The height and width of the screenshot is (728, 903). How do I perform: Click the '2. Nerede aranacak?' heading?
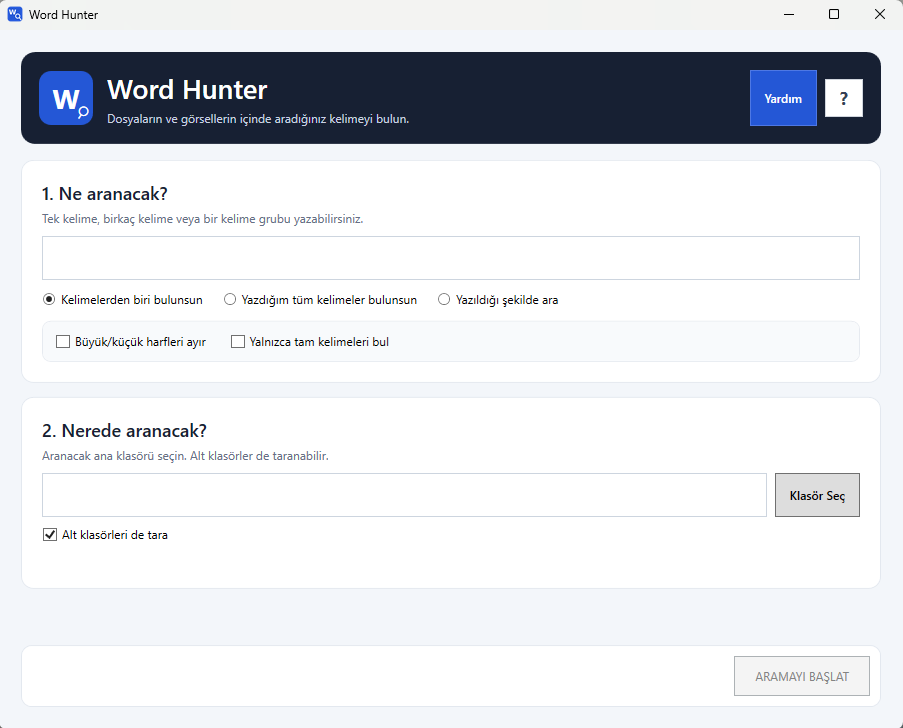click(x=124, y=431)
